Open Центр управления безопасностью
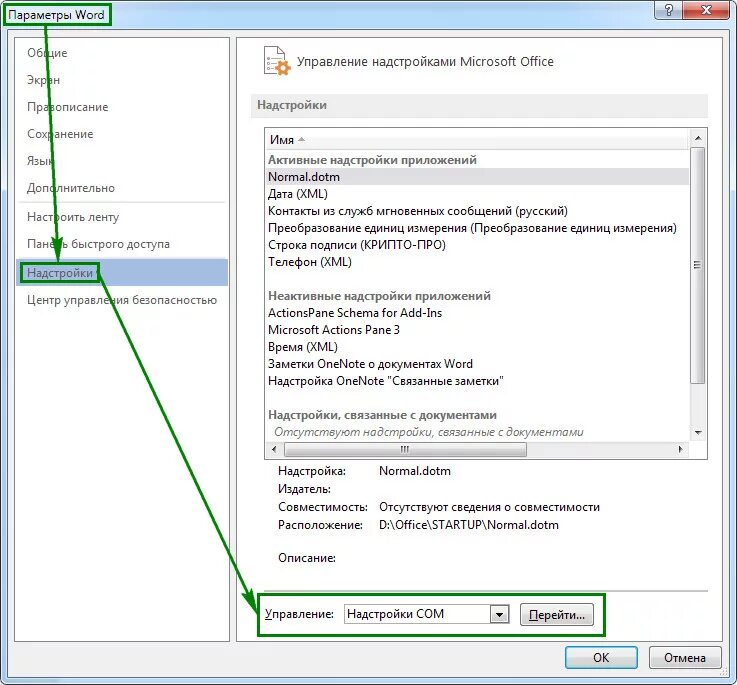The width and height of the screenshot is (737, 685). 122,300
